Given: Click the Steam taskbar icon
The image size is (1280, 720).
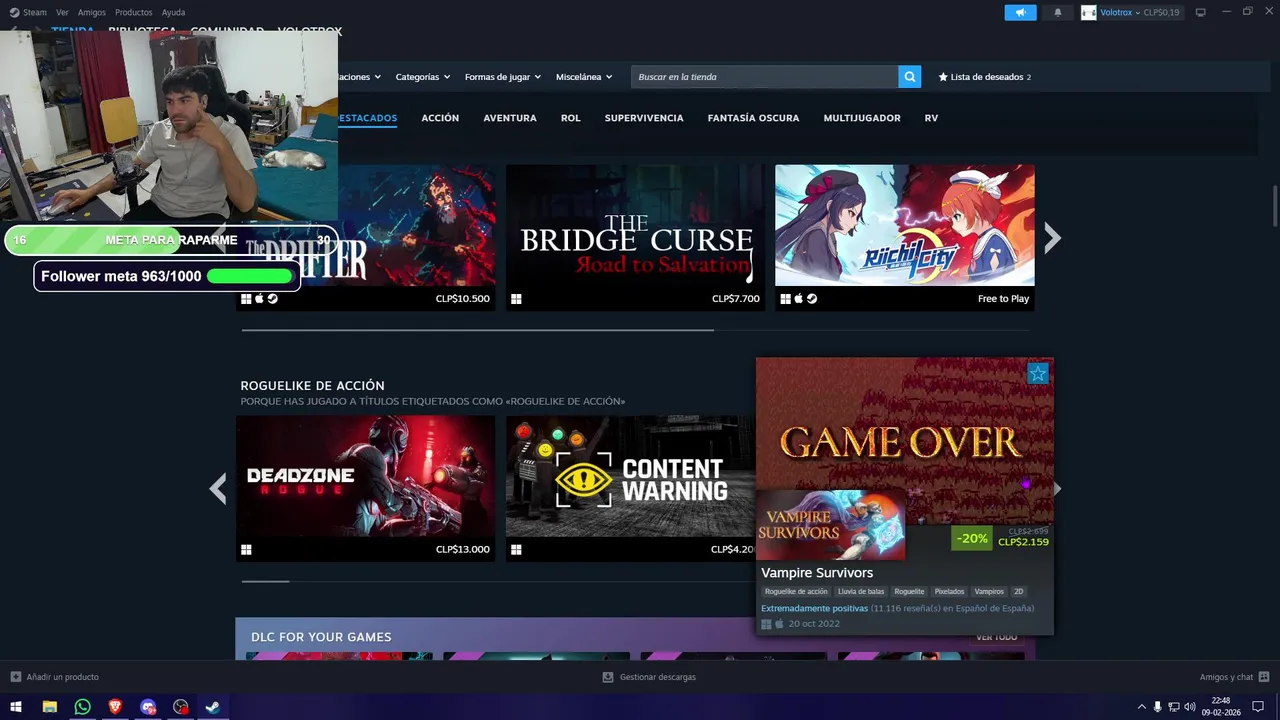Looking at the screenshot, I should coord(213,707).
